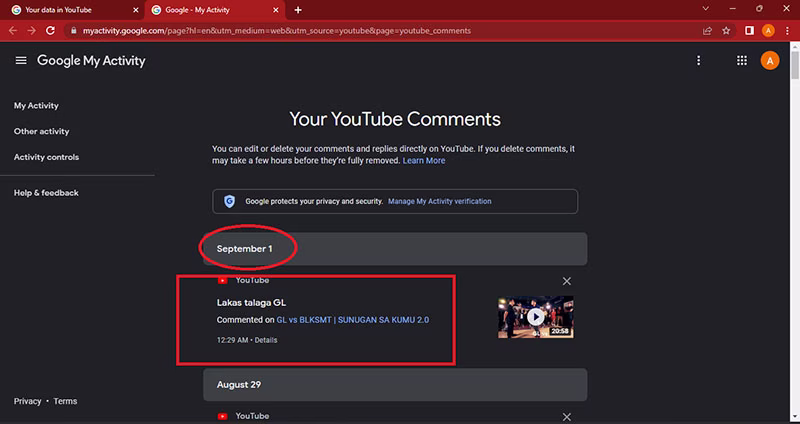
Task: Select the Google - My Activity tab
Action: click(x=215, y=10)
